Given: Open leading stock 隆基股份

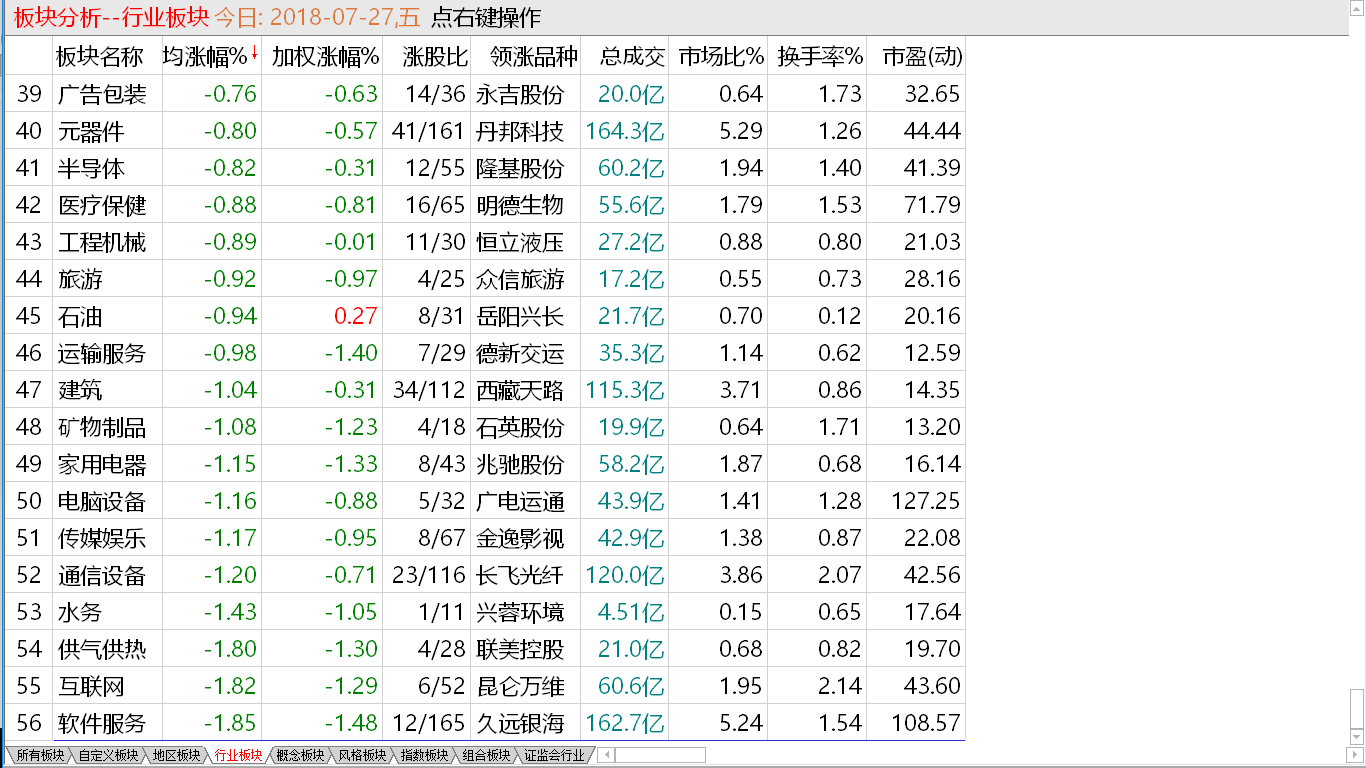Looking at the screenshot, I should point(520,168).
